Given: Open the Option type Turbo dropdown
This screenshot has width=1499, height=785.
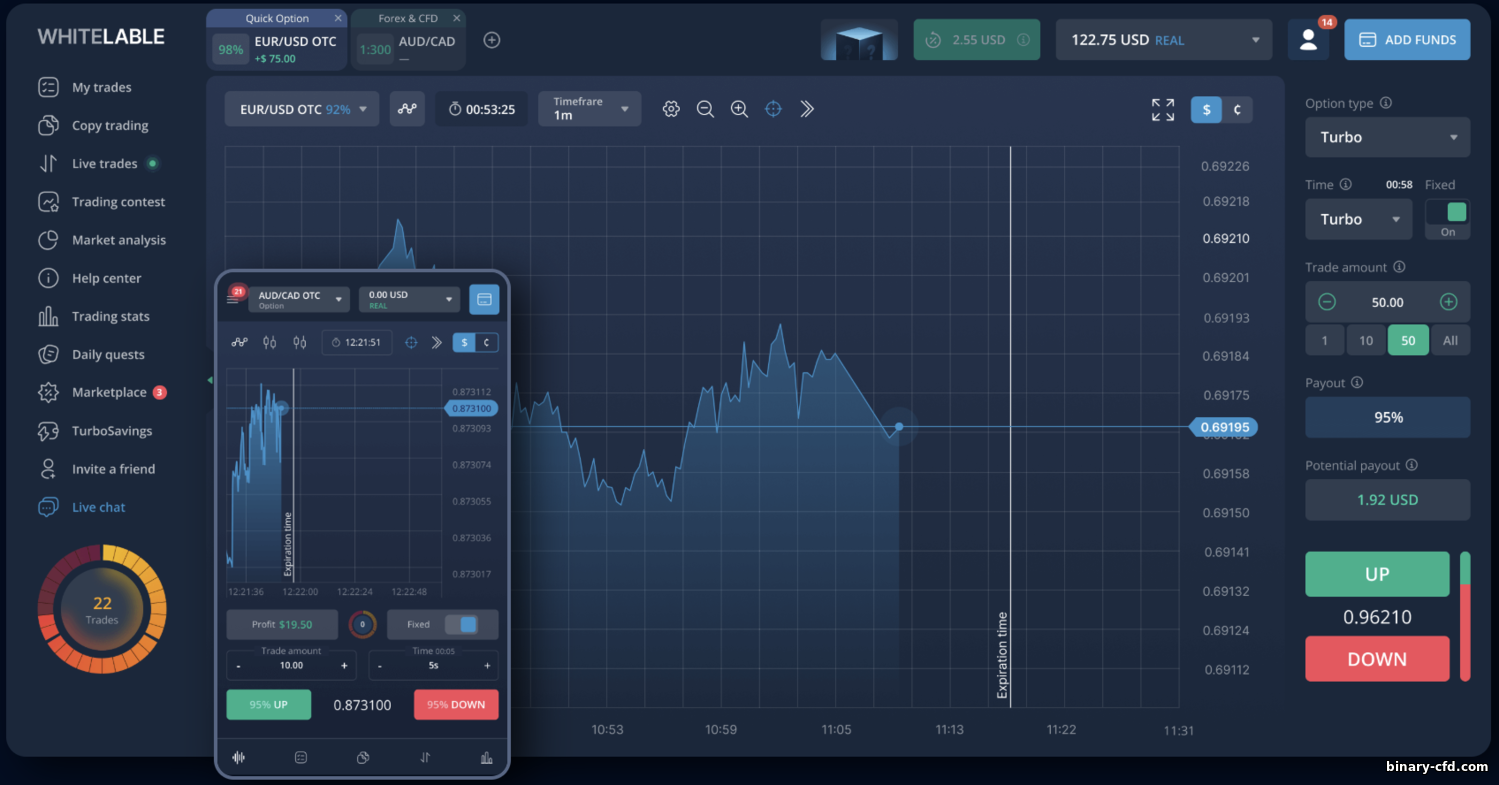Looking at the screenshot, I should click(1387, 137).
